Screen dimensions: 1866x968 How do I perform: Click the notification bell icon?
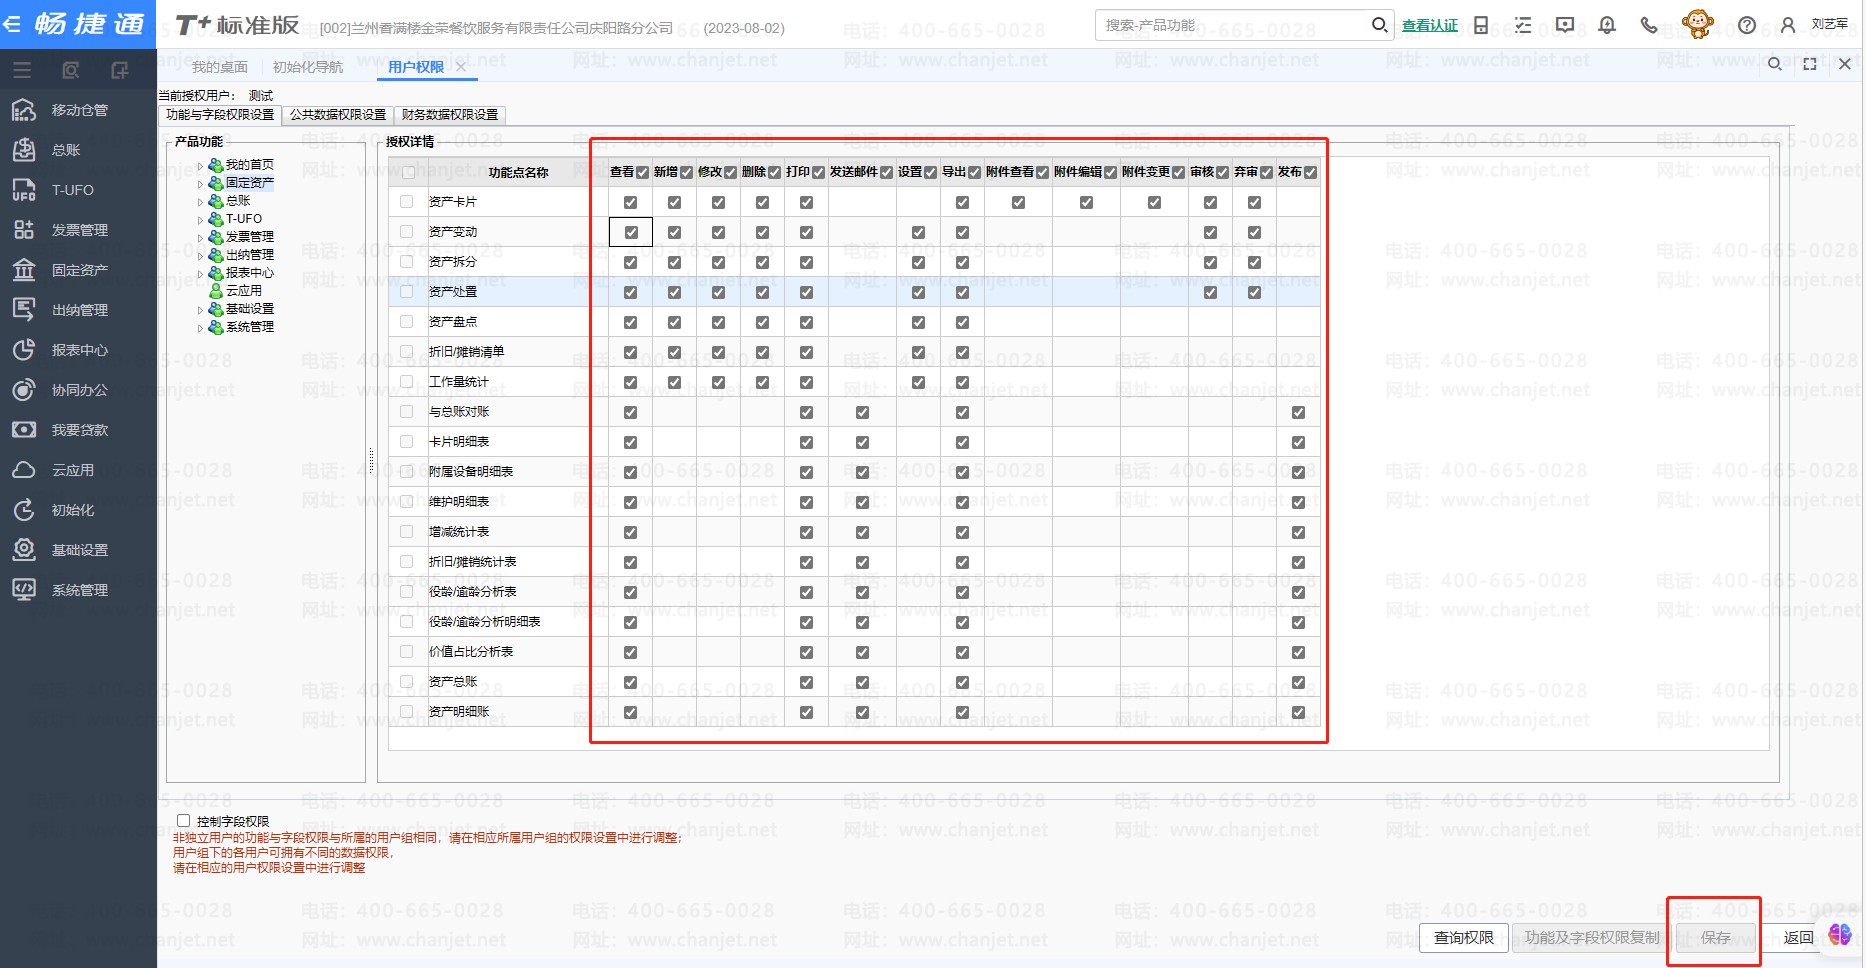click(1607, 25)
